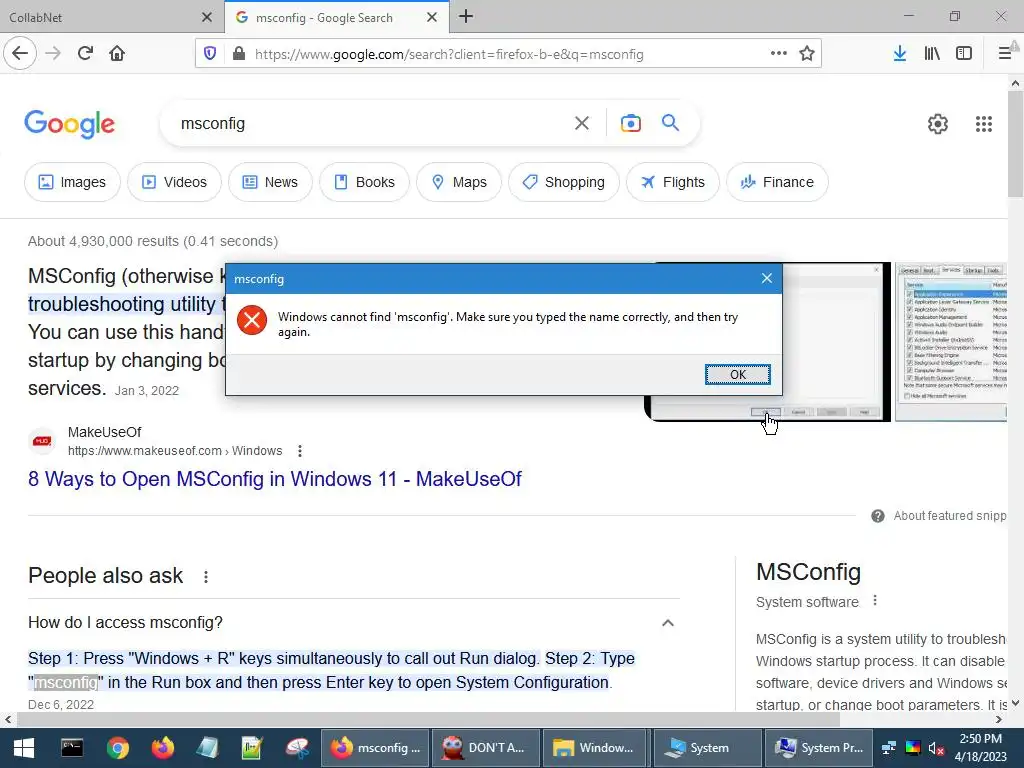Toggle the Firefox sidebar icon
The width and height of the screenshot is (1024, 768).
click(964, 54)
